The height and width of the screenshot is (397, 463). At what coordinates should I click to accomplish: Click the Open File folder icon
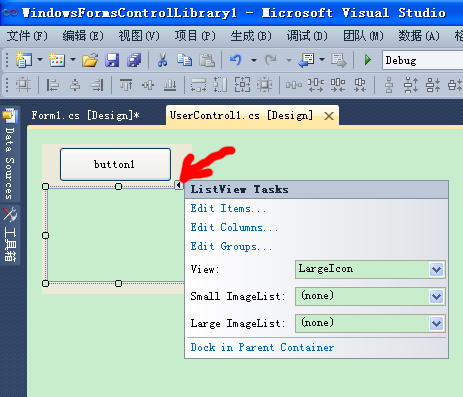[90, 60]
